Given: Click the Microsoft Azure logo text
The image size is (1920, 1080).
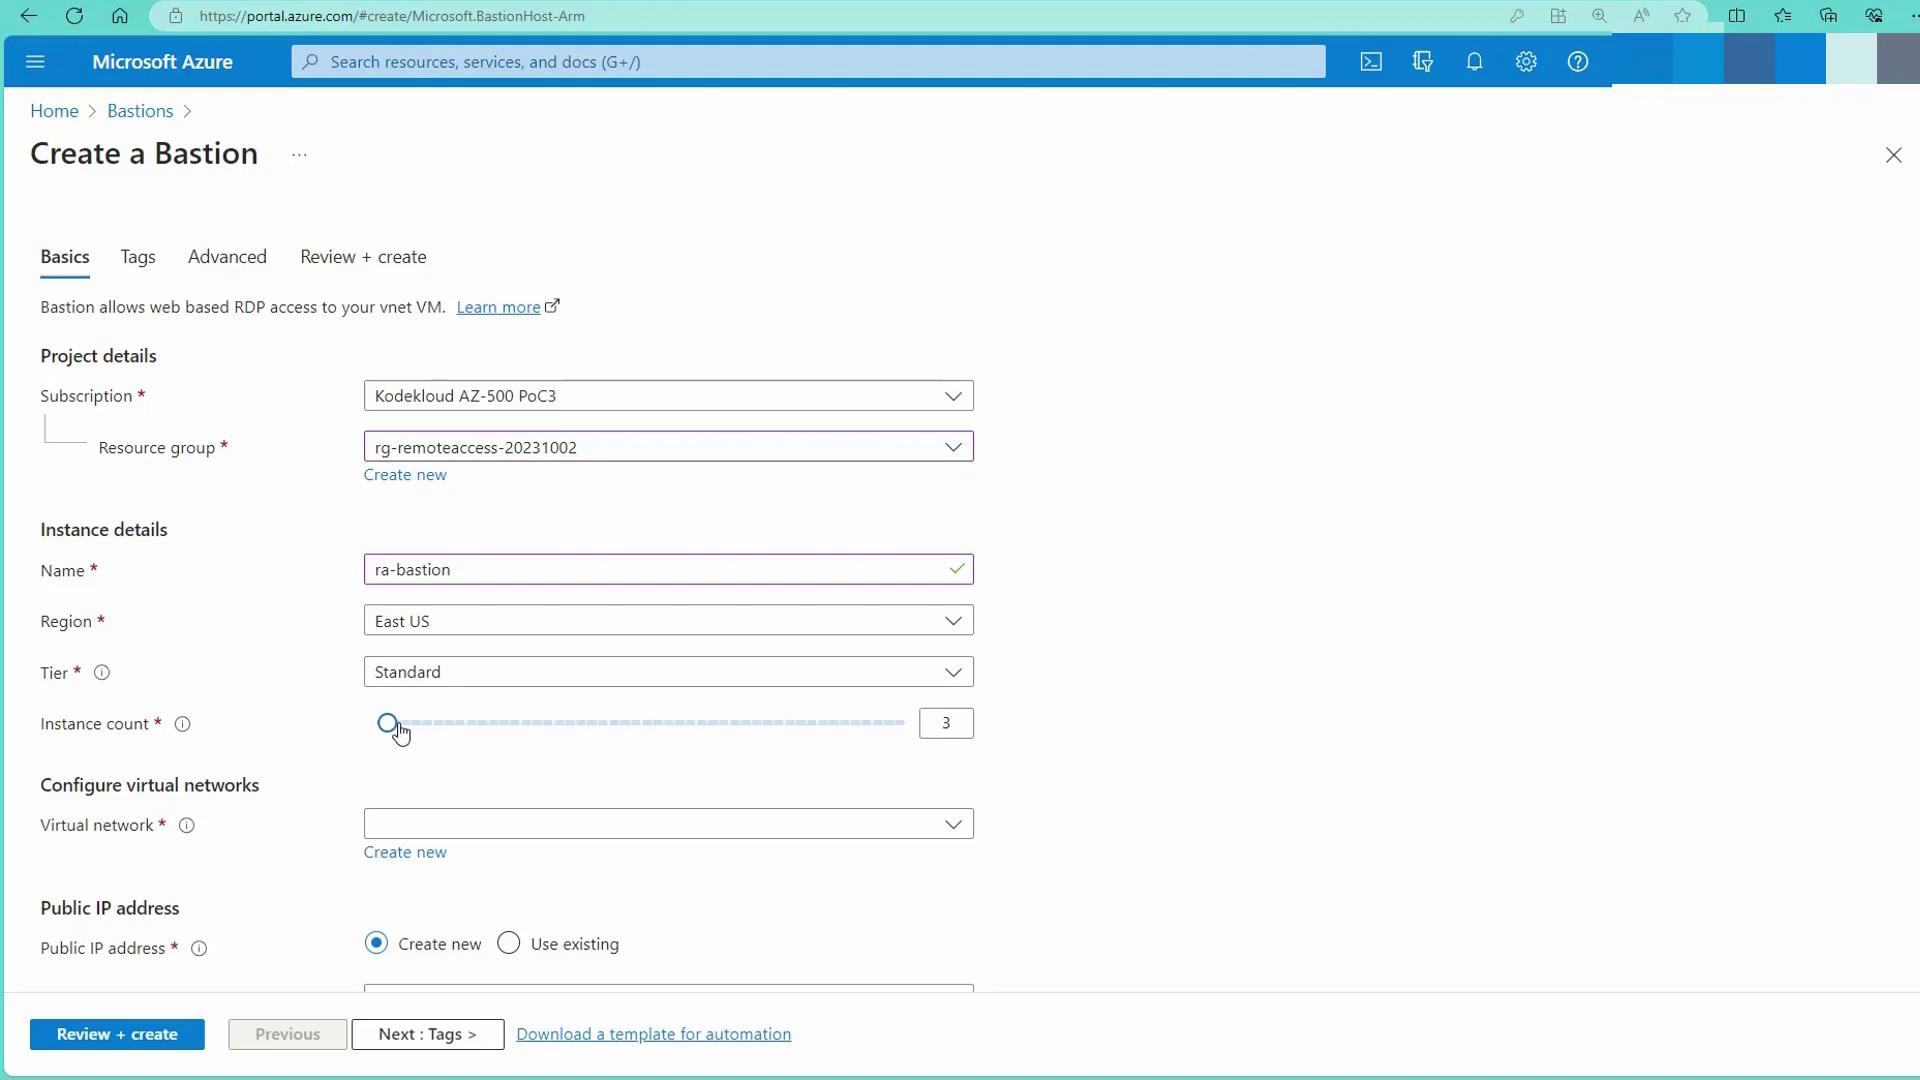Looking at the screenshot, I should (x=162, y=62).
